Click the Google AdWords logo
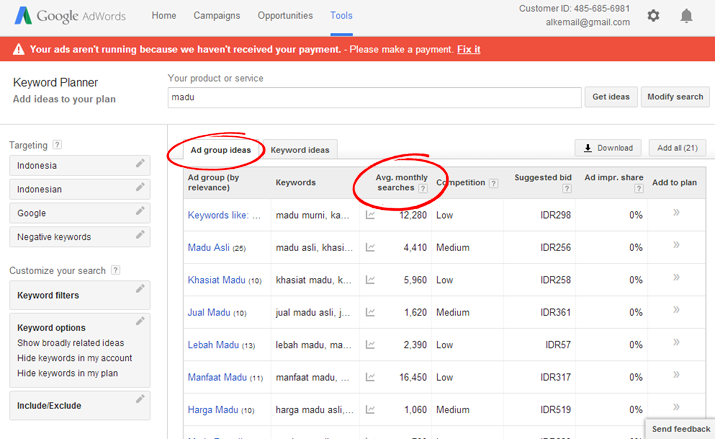 pos(70,15)
